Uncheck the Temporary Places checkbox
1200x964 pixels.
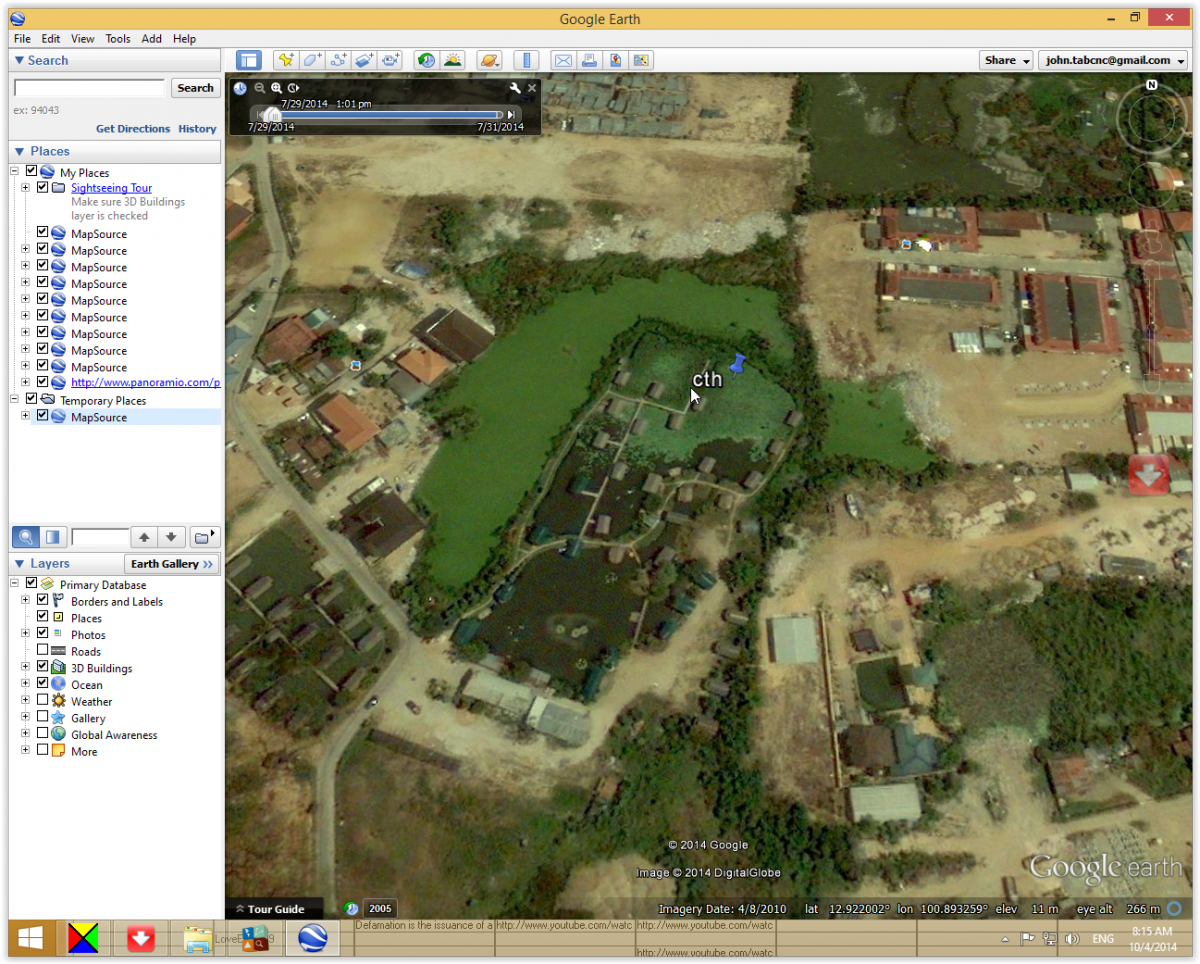32,400
